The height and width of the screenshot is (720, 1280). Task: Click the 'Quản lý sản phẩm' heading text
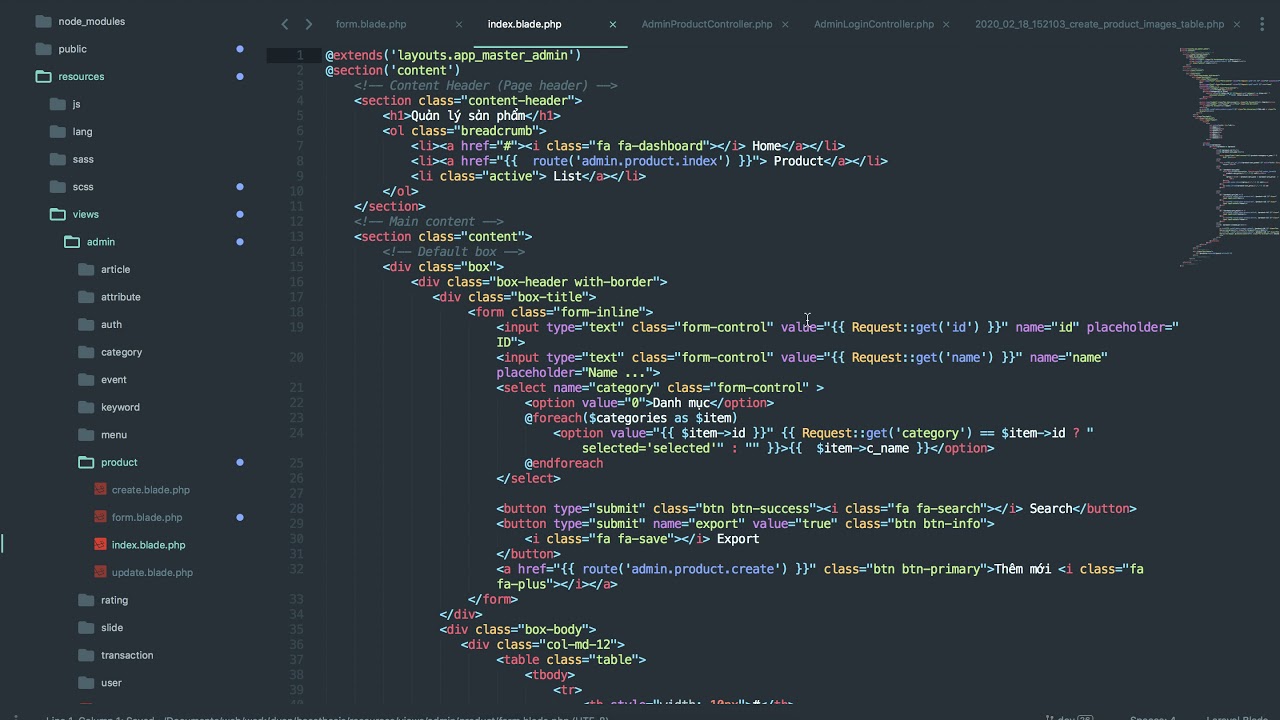coord(468,116)
